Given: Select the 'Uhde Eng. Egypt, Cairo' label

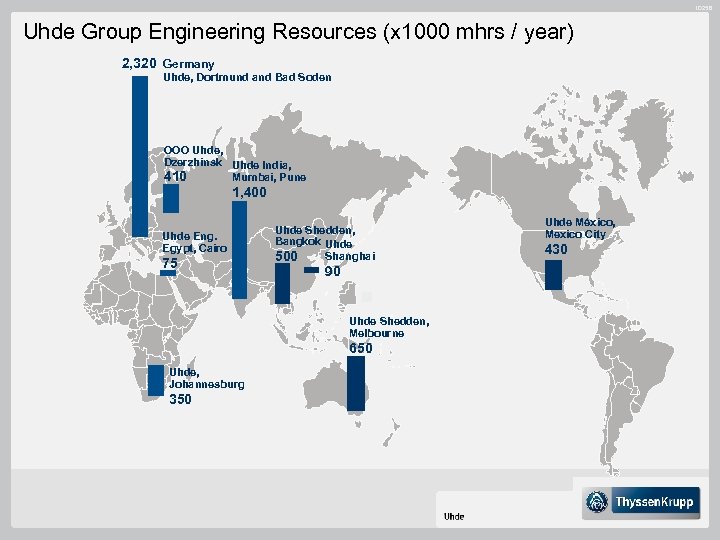Looking at the screenshot, I should coord(194,242).
